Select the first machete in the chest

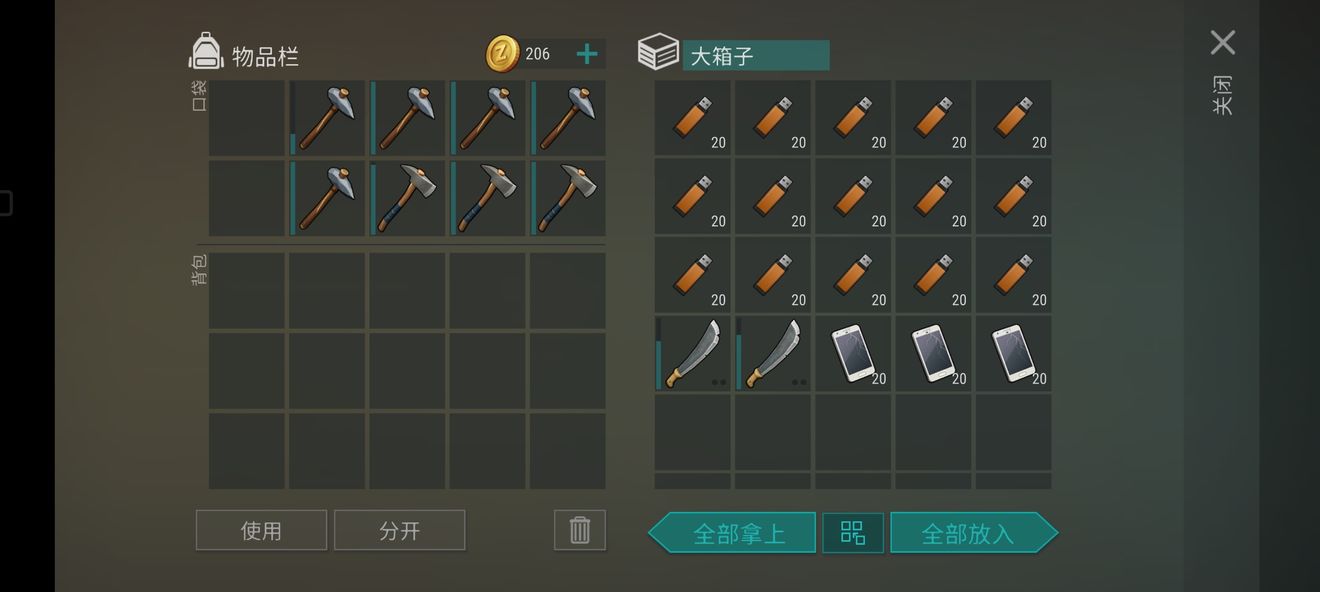[x=693, y=353]
